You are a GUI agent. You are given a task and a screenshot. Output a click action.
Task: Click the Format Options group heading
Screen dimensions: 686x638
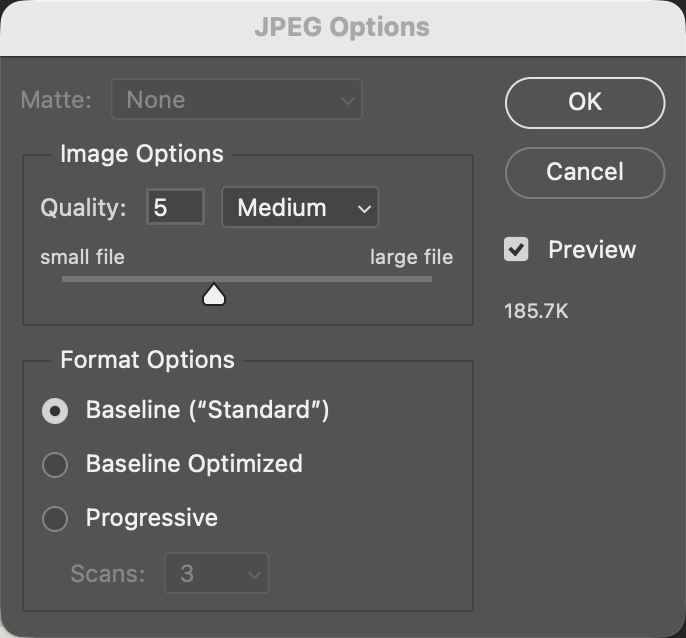[x=147, y=360]
